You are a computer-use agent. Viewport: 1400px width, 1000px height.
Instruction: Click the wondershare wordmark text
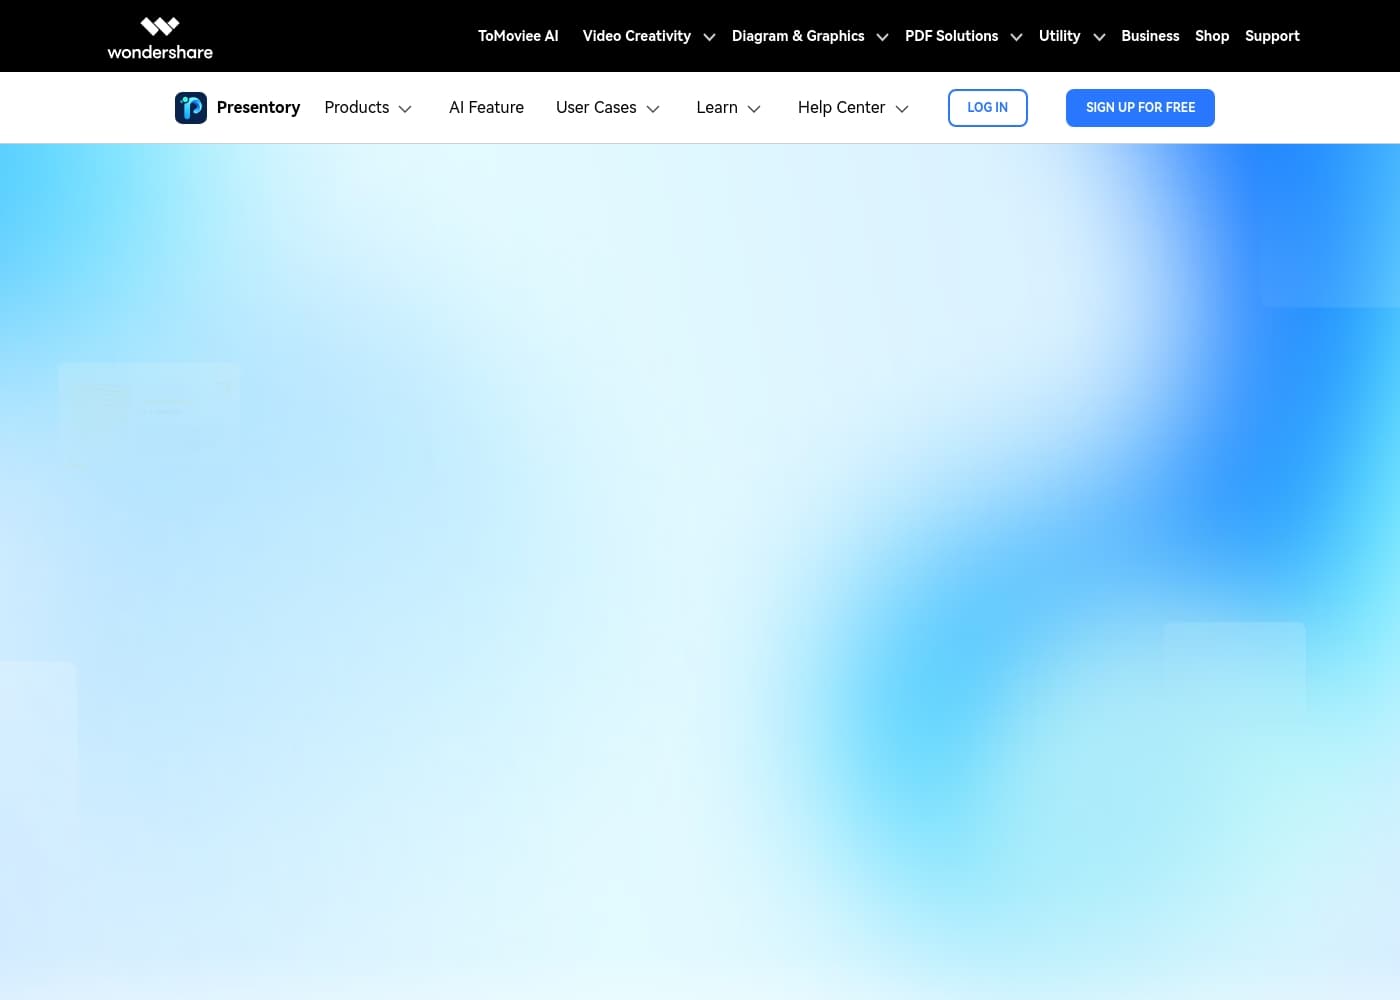tap(160, 52)
